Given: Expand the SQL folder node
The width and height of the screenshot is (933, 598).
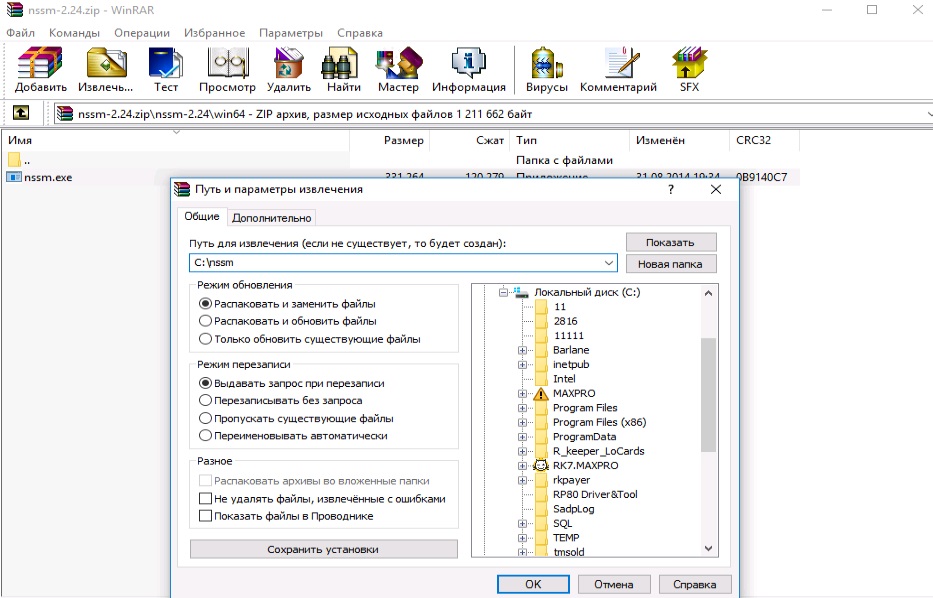Looking at the screenshot, I should [522, 523].
